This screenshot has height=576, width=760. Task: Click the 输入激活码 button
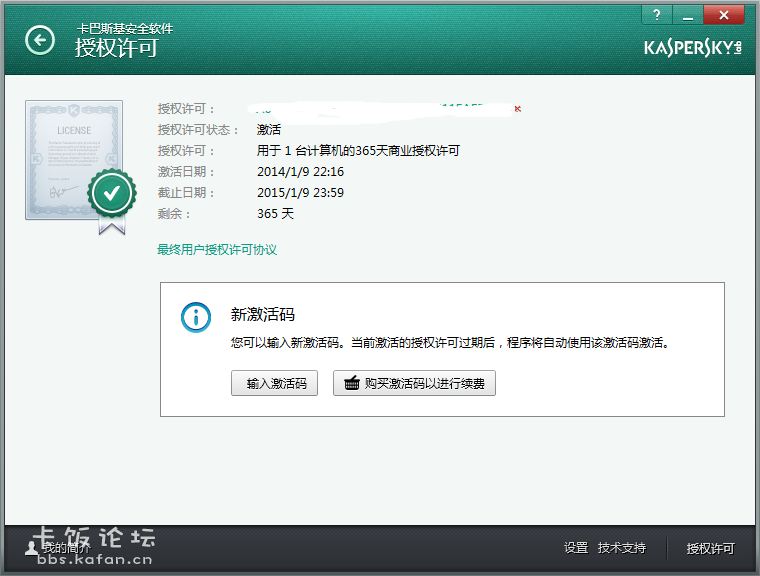[274, 383]
